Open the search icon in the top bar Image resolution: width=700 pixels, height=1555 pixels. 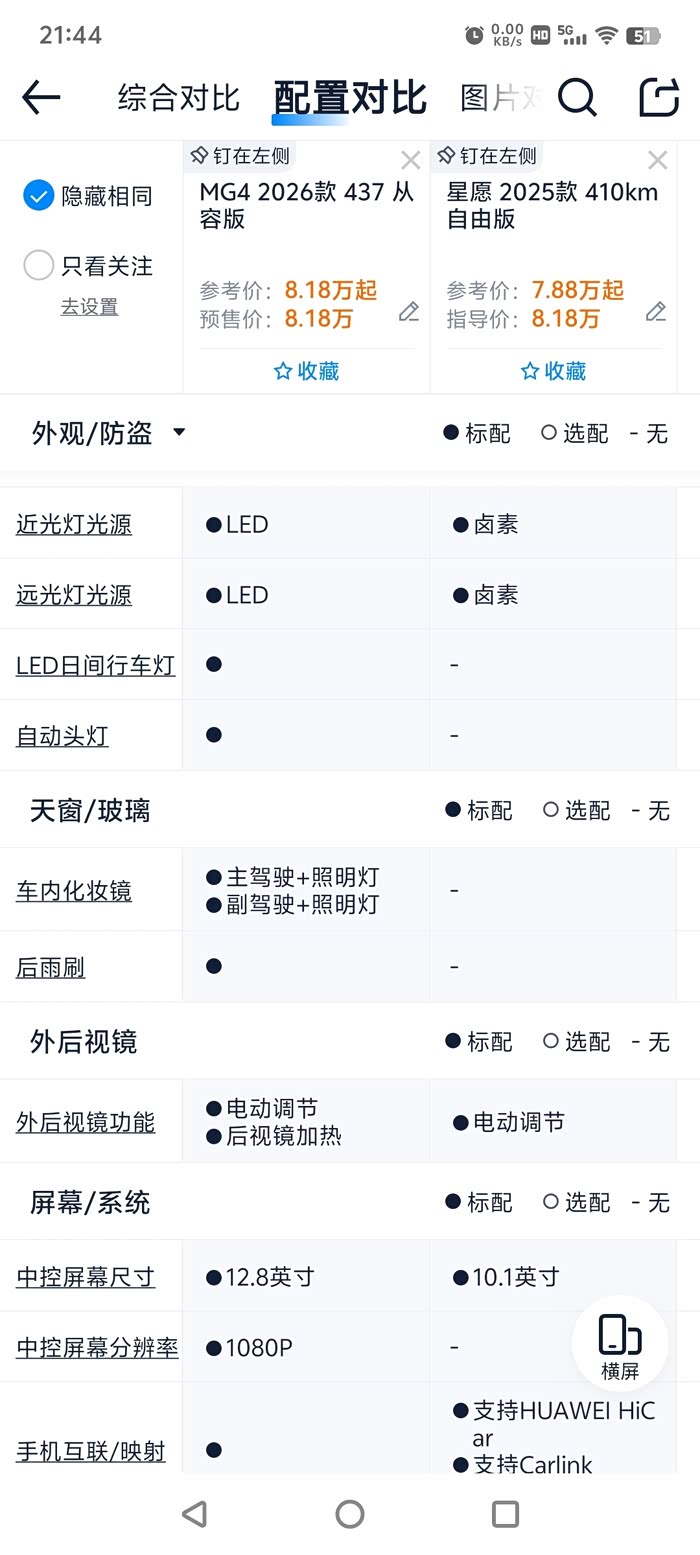click(x=577, y=98)
